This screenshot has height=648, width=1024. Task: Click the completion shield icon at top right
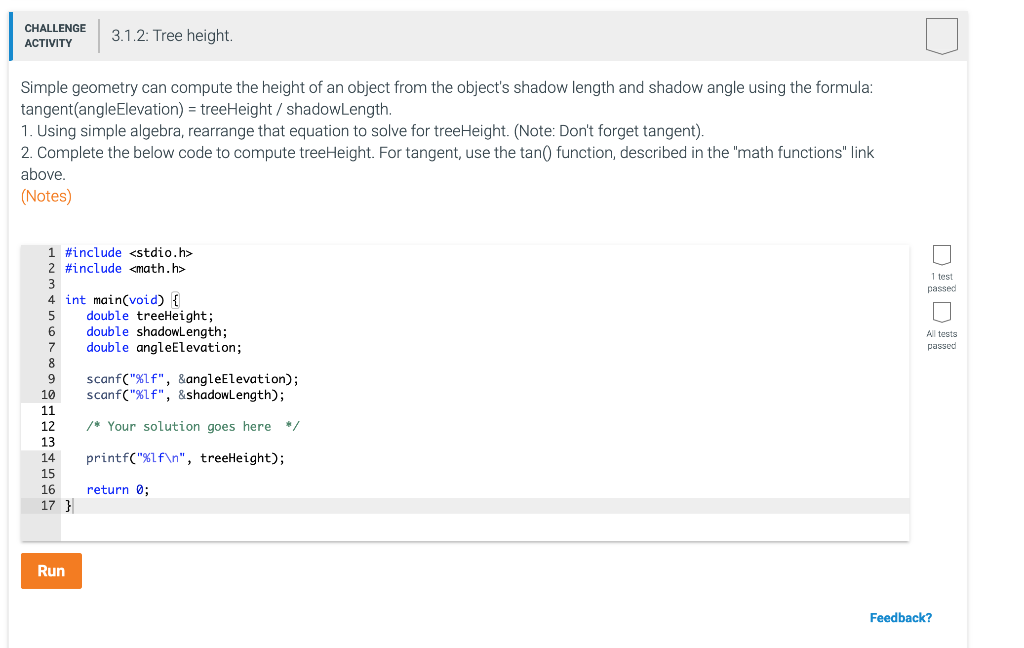(x=941, y=35)
